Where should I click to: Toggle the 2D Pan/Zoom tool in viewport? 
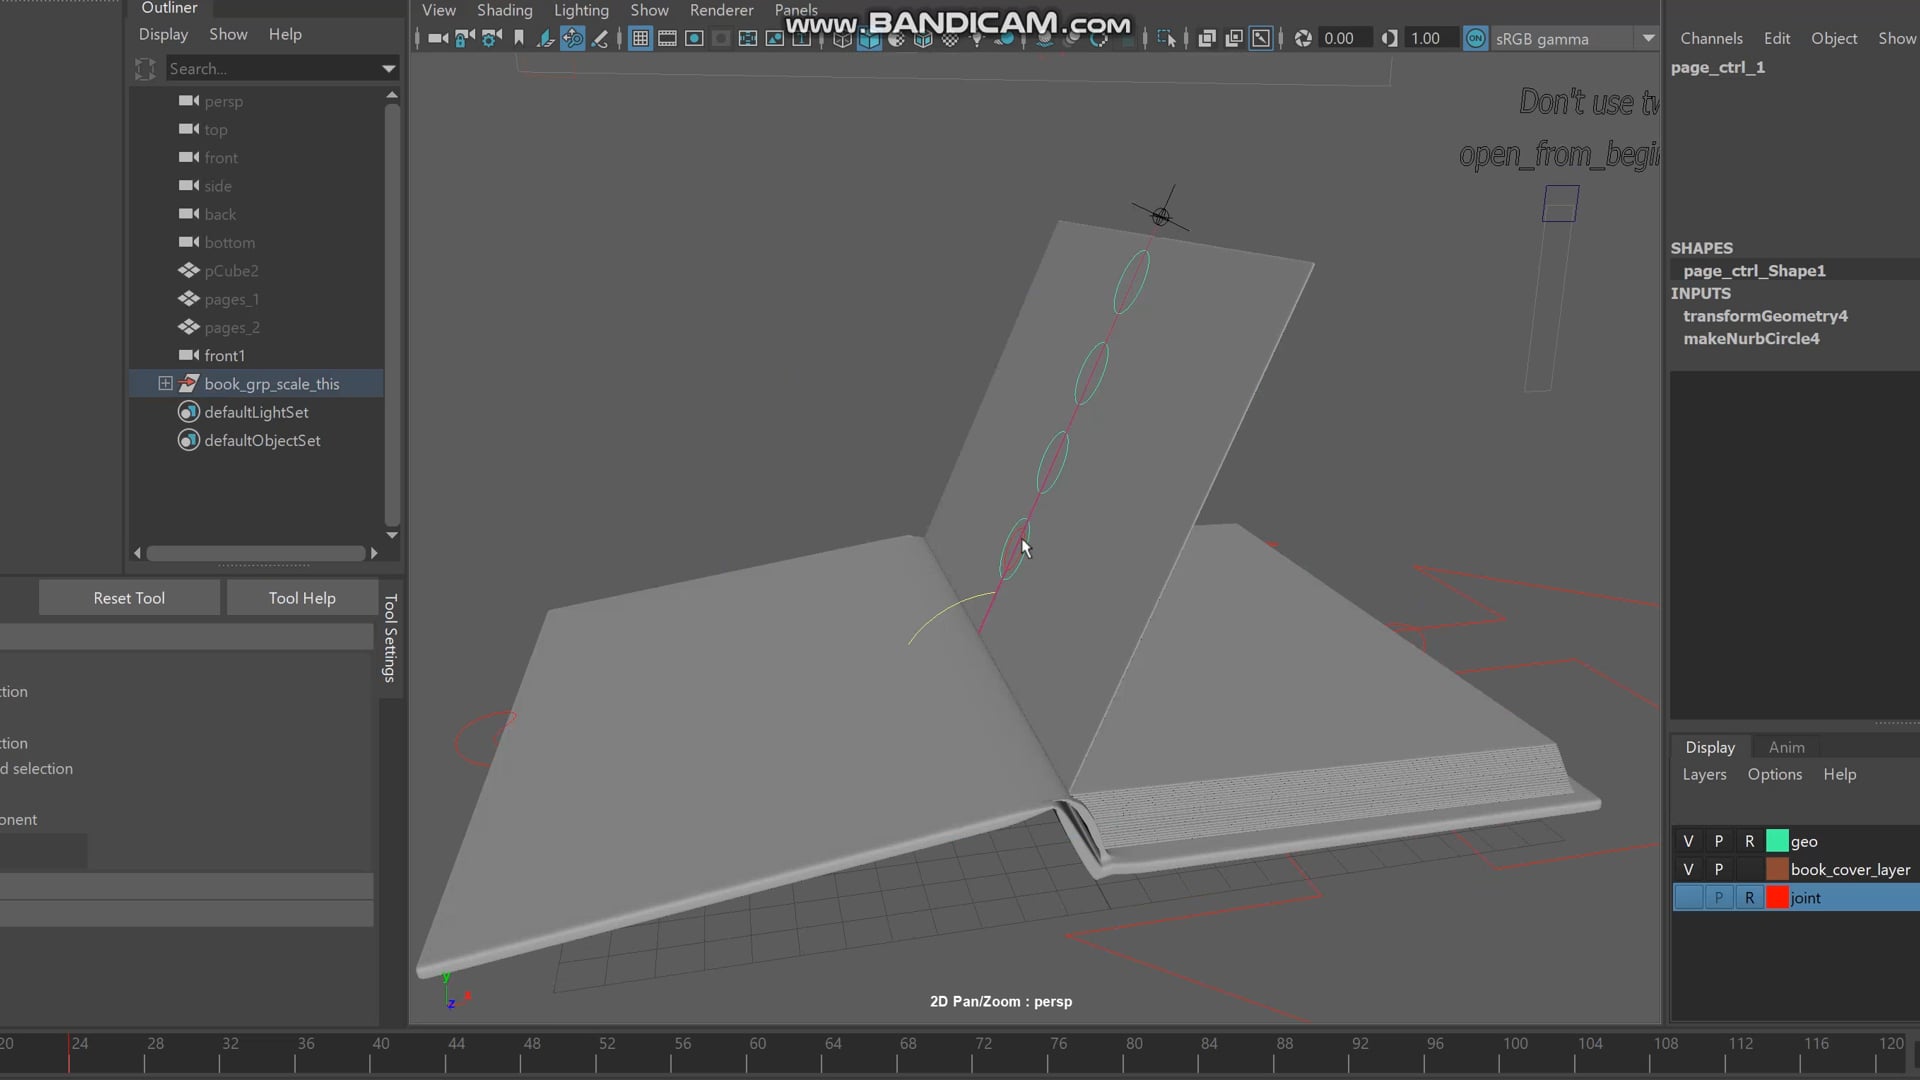pyautogui.click(x=572, y=39)
